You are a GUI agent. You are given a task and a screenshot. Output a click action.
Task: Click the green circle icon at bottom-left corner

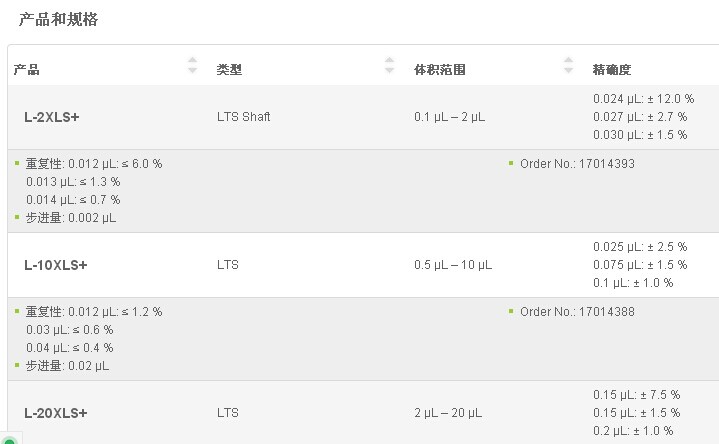9,441
